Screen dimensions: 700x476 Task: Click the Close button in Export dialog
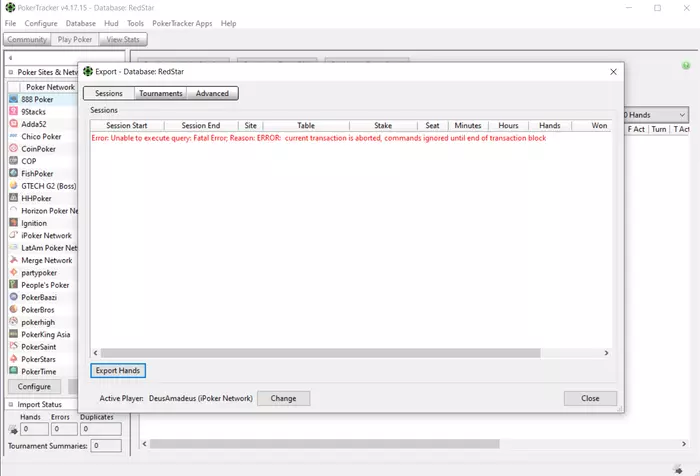tap(590, 398)
